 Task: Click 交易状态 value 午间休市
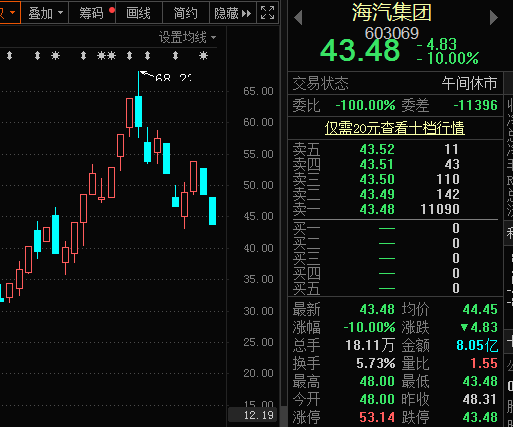click(x=469, y=83)
